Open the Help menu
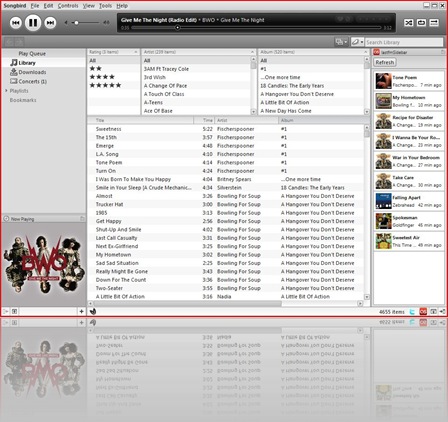 122,6
